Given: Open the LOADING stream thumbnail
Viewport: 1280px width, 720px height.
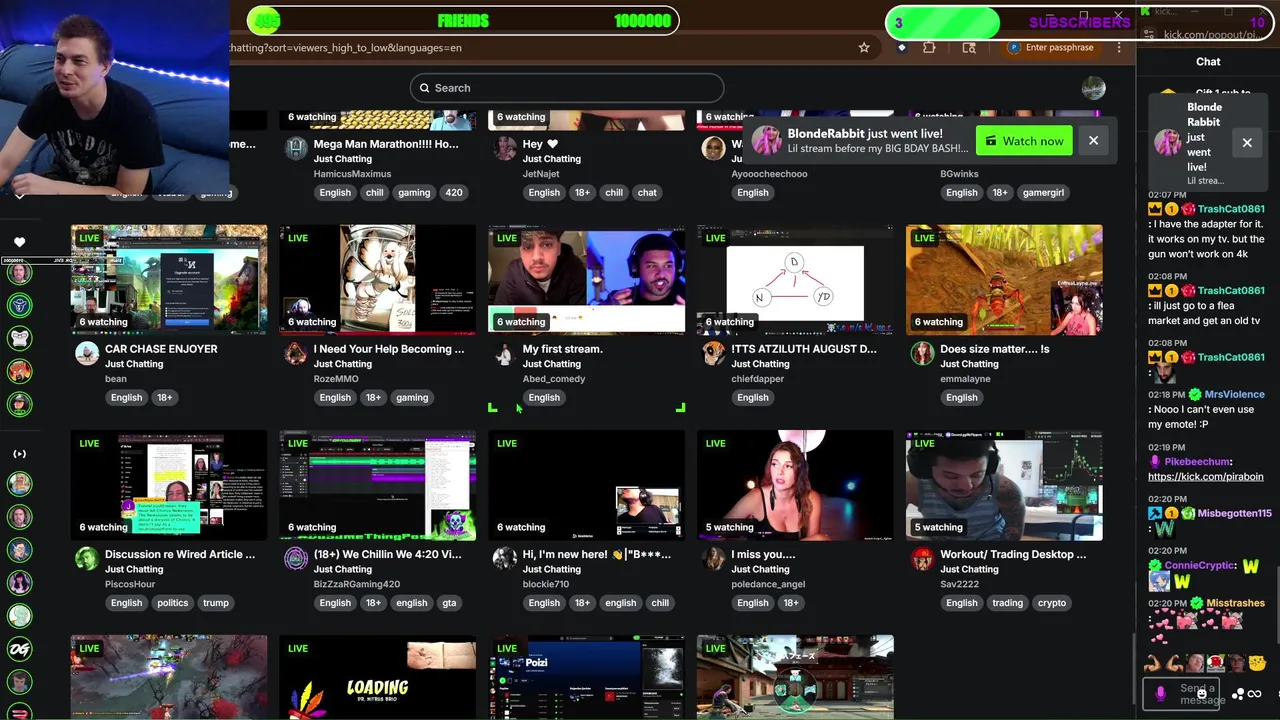Looking at the screenshot, I should pos(378,677).
